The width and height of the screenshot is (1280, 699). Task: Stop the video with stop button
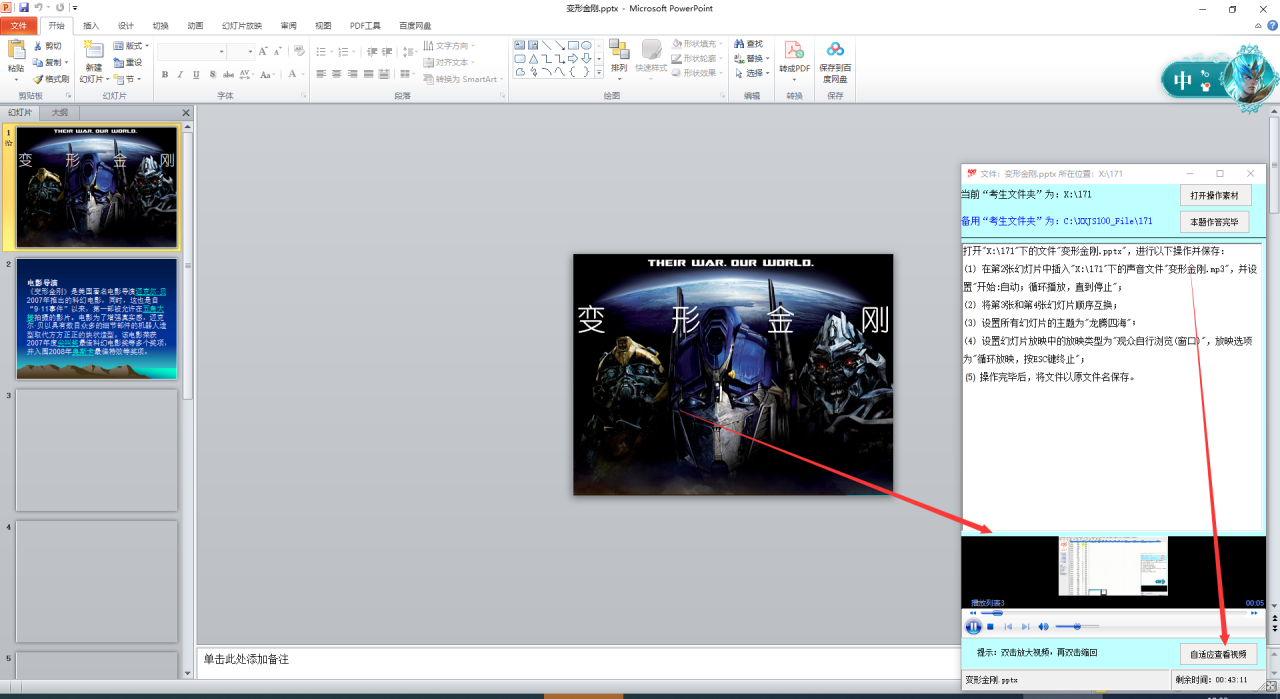coord(990,627)
